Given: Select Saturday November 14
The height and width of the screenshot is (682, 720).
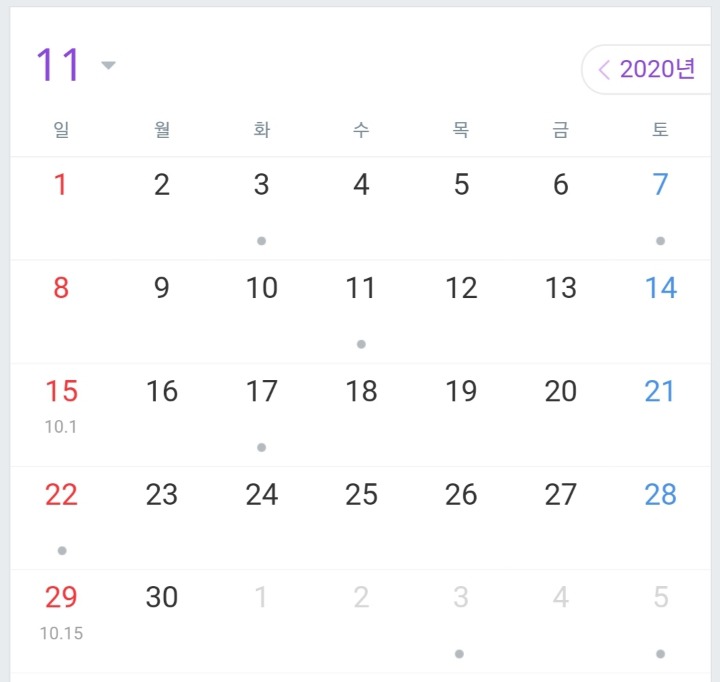Looking at the screenshot, I should pyautogui.click(x=660, y=288).
